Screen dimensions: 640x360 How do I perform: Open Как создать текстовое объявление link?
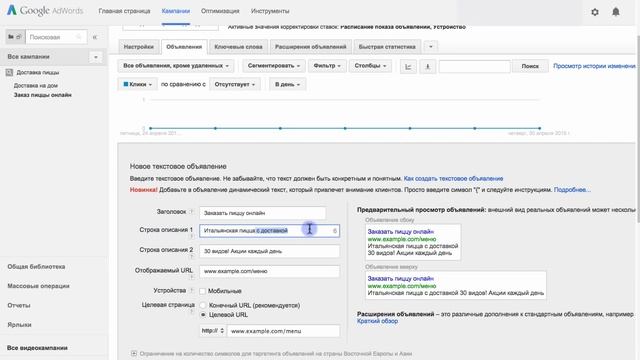pos(453,178)
